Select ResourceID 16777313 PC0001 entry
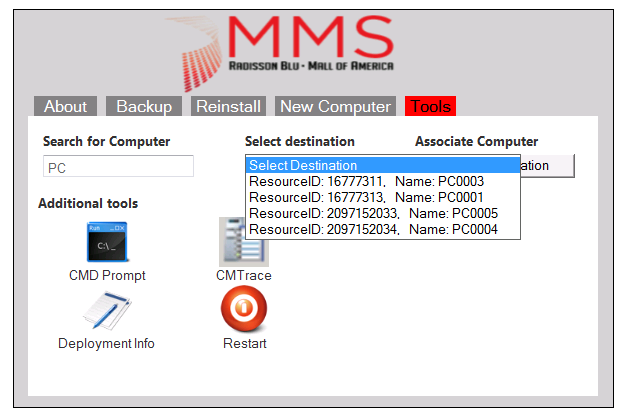This screenshot has height=420, width=626. click(x=383, y=197)
